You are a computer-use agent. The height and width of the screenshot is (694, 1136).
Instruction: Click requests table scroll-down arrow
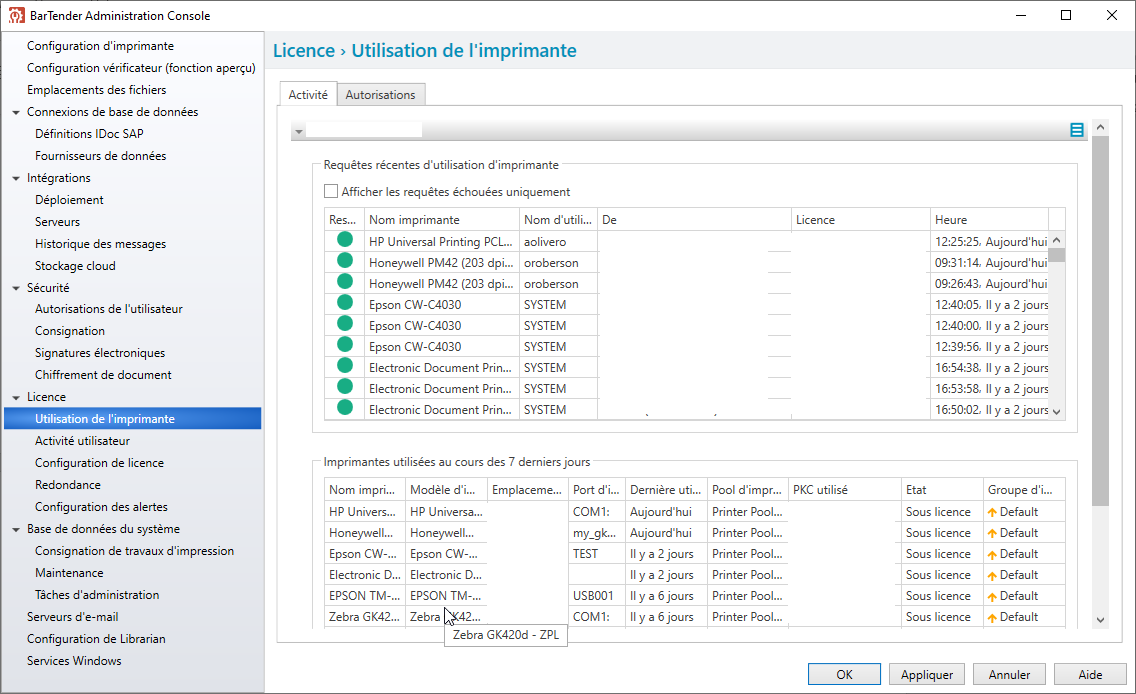[1056, 411]
